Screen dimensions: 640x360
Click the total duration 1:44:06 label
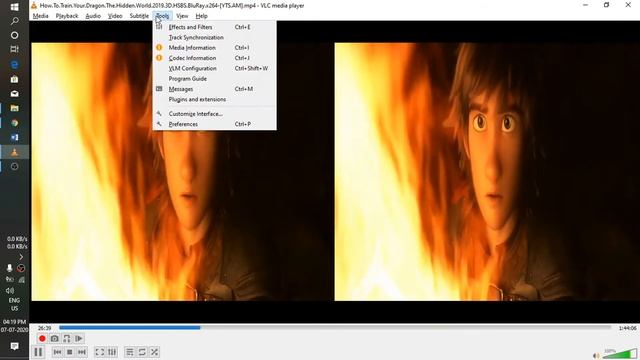point(627,328)
